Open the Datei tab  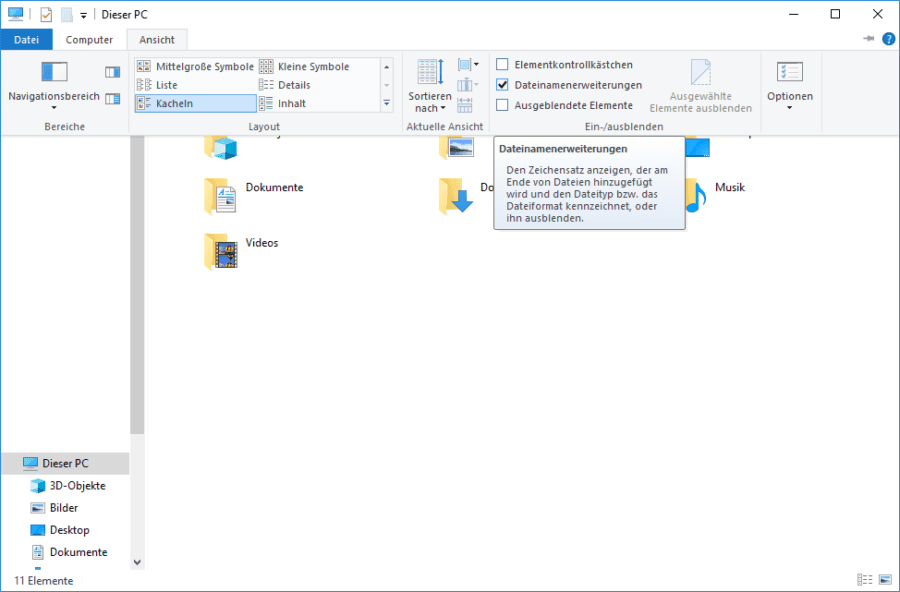pyautogui.click(x=26, y=40)
